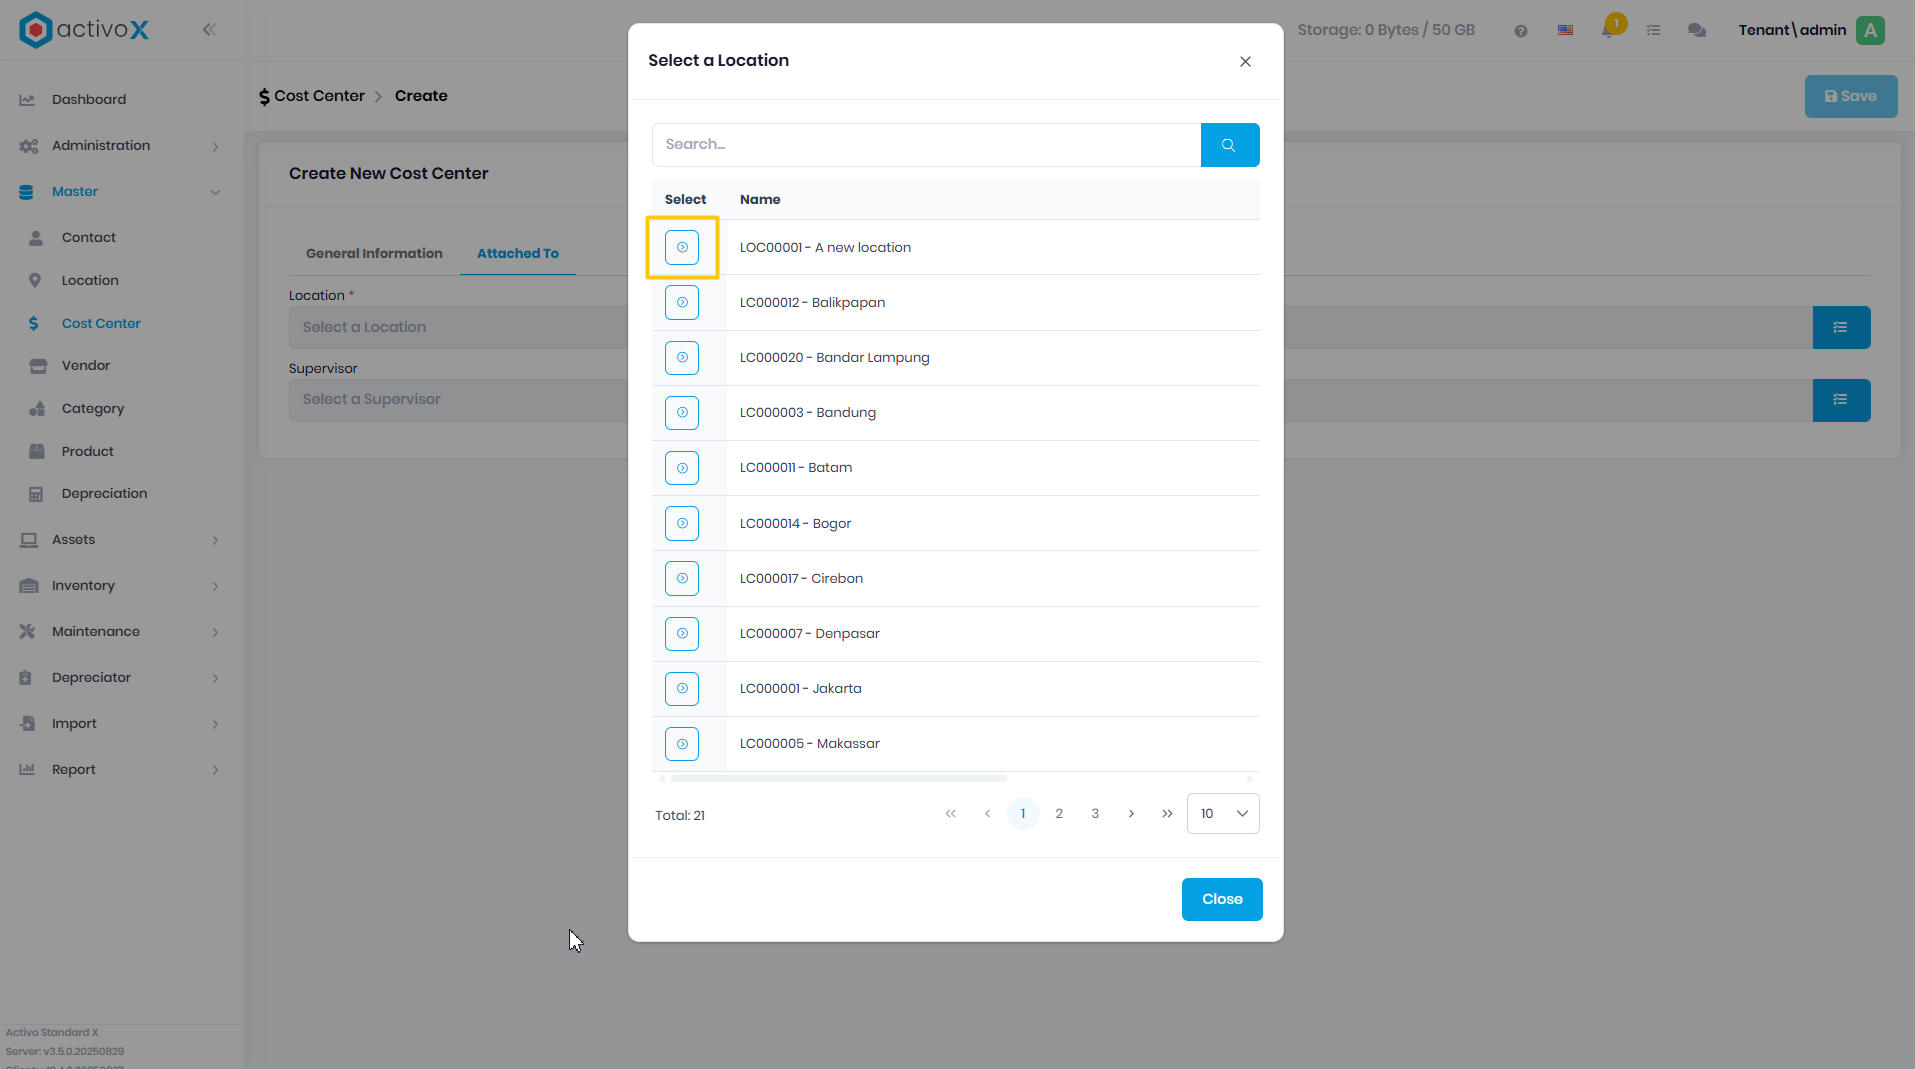The width and height of the screenshot is (1915, 1069).
Task: Open Cost Center in the sidebar
Action: coord(101,324)
